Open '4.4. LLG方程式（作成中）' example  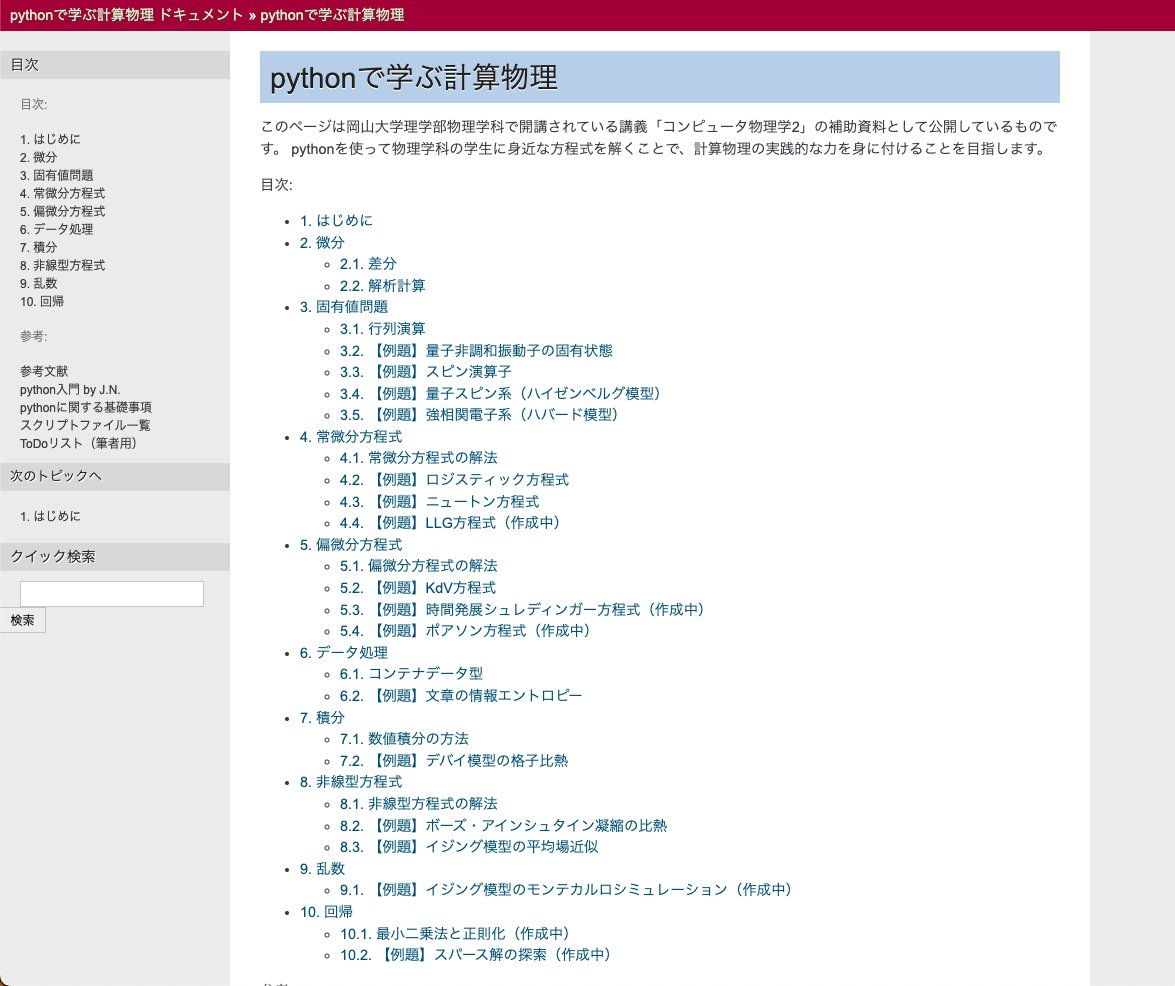pyautogui.click(x=450, y=523)
